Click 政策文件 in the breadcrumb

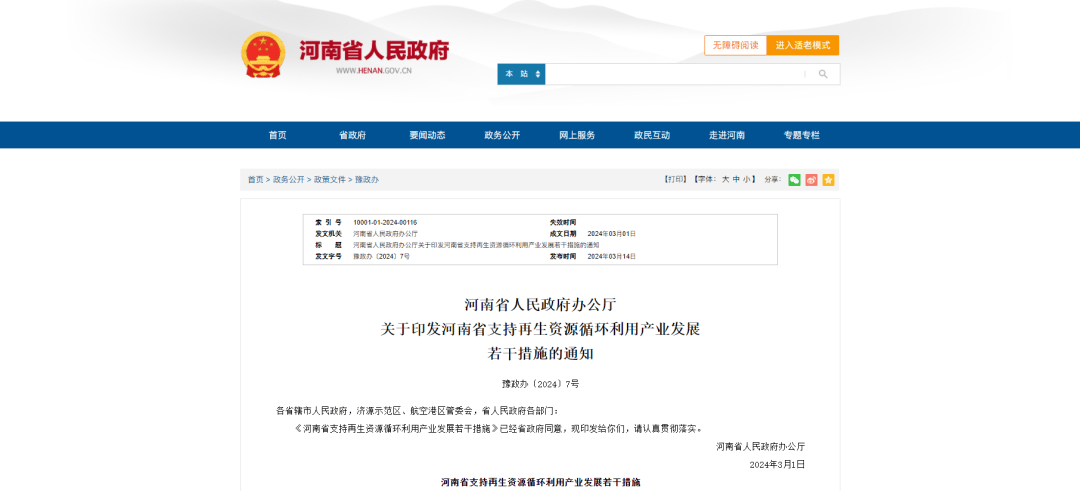pyautogui.click(x=329, y=180)
